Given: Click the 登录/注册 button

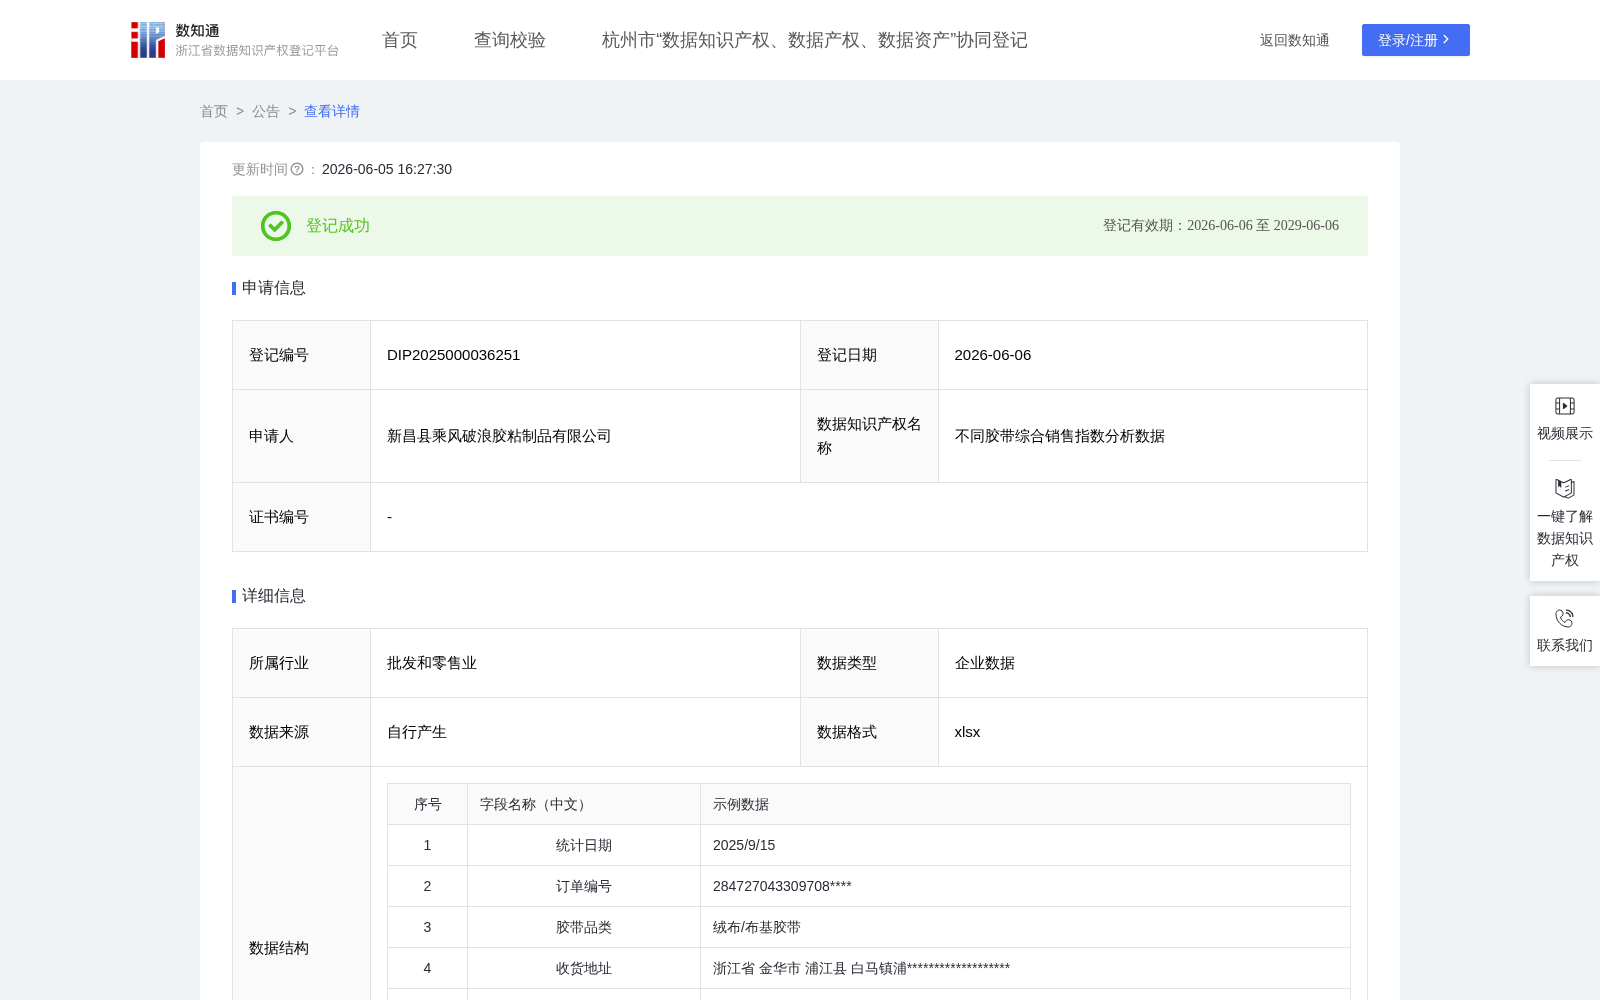Looking at the screenshot, I should point(1416,40).
